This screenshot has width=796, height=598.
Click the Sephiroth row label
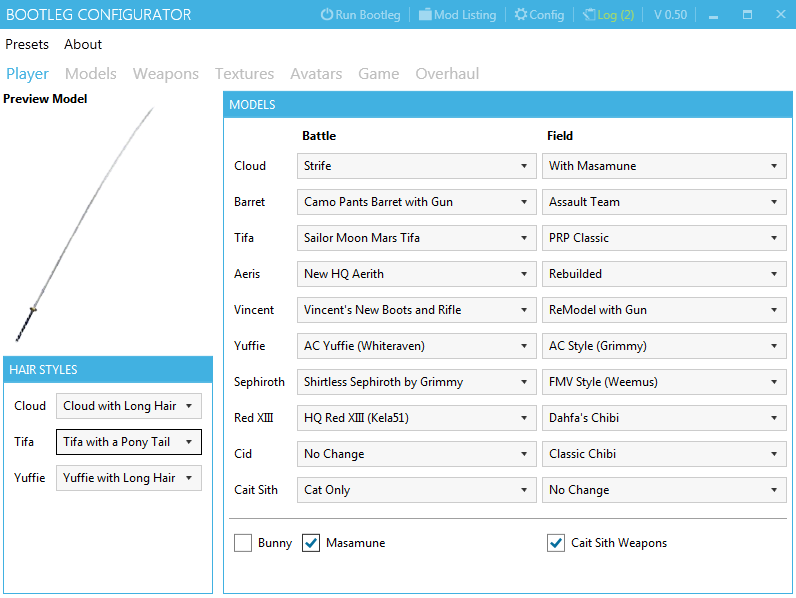coord(259,382)
